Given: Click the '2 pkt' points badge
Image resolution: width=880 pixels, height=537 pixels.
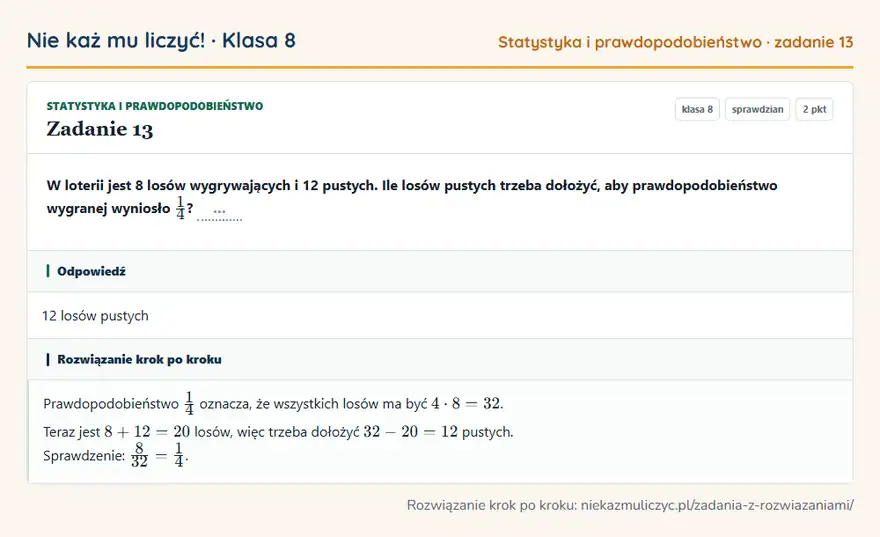Looking at the screenshot, I should [814, 109].
